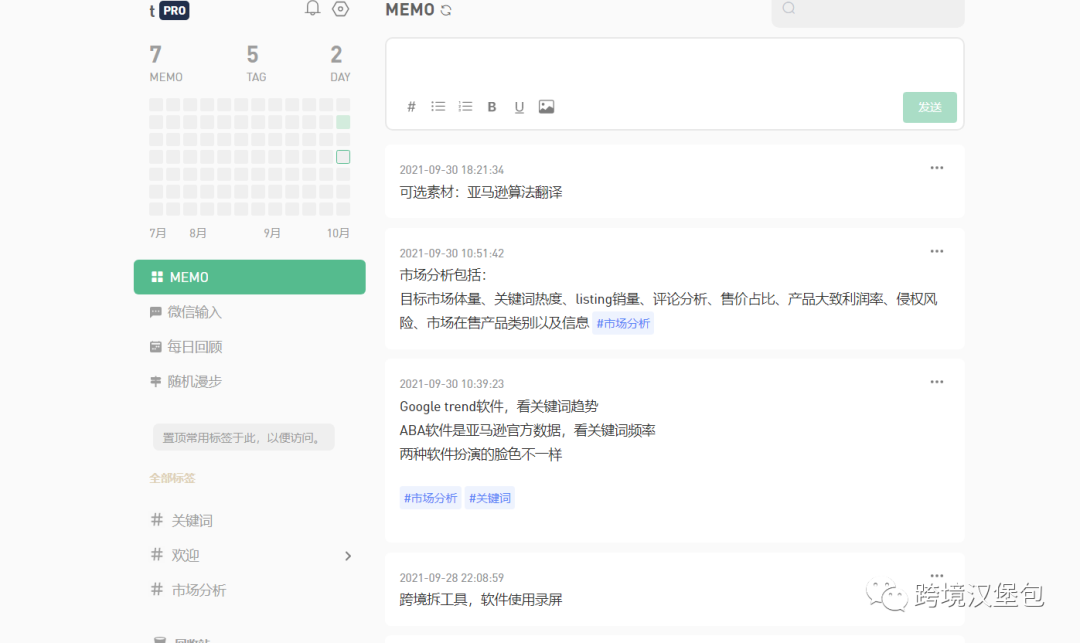Click the 微信输入 chat bubble icon
The height and width of the screenshot is (643, 1080).
[154, 311]
